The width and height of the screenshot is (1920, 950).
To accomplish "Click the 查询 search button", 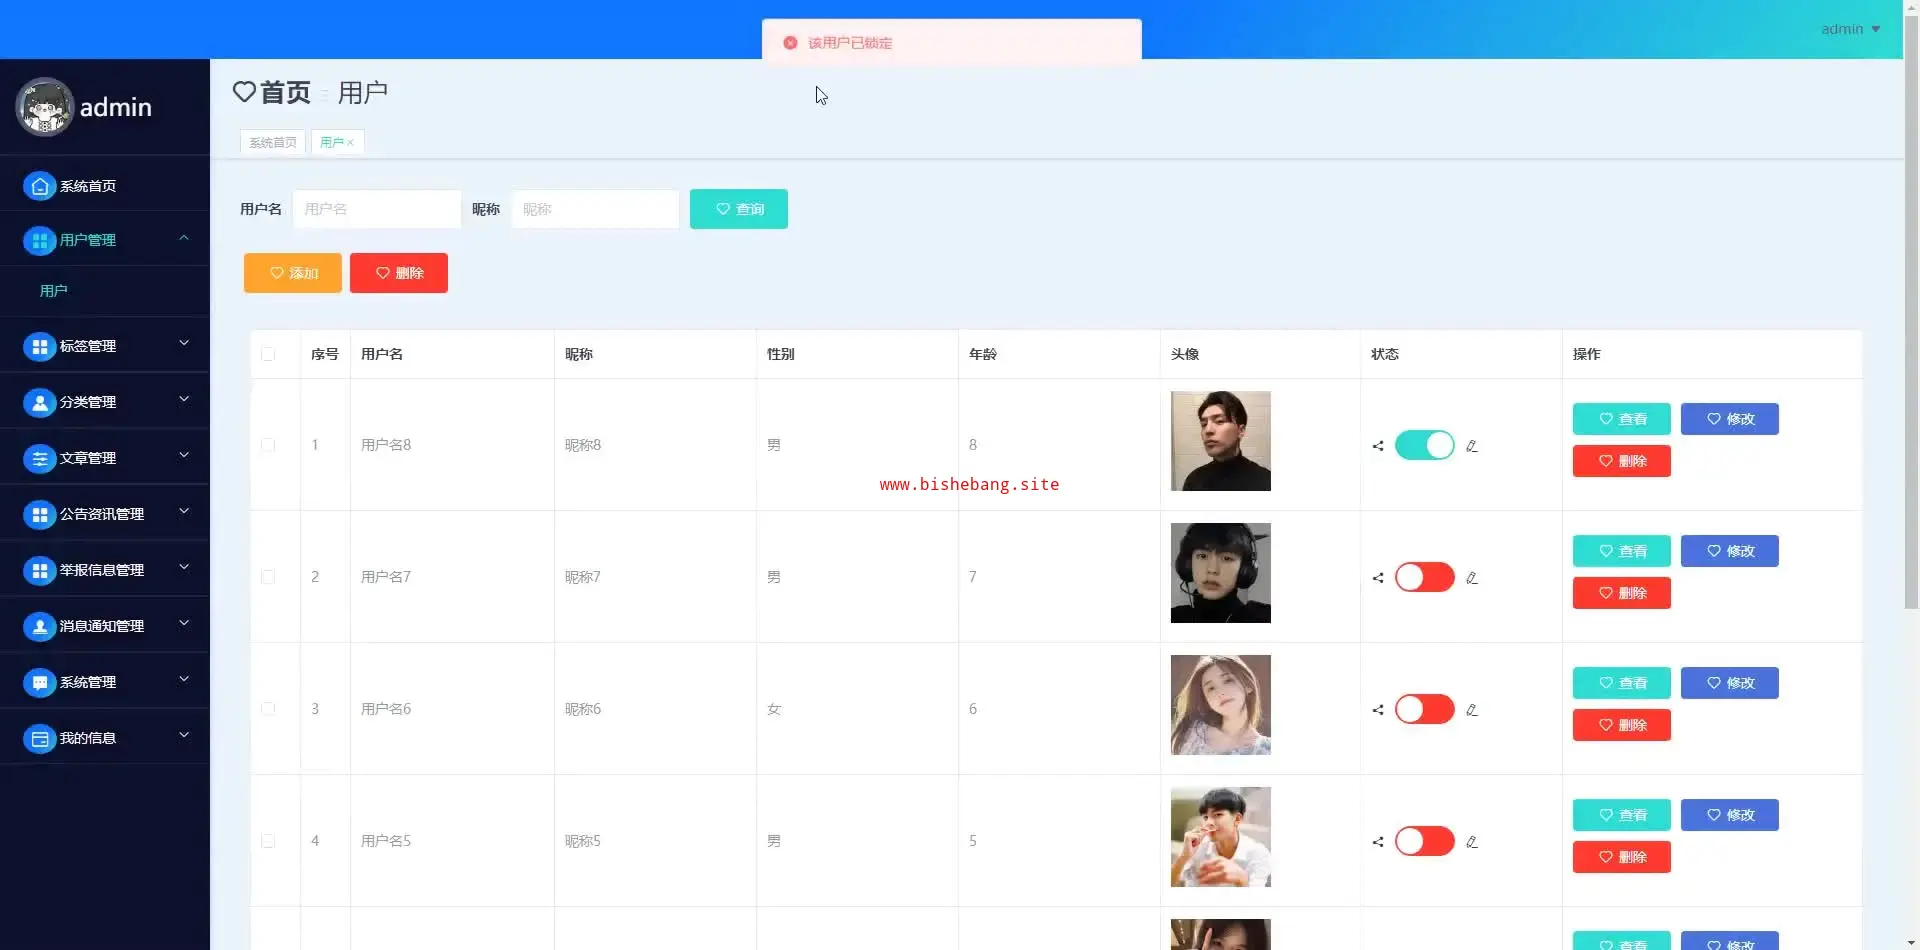I will [739, 209].
